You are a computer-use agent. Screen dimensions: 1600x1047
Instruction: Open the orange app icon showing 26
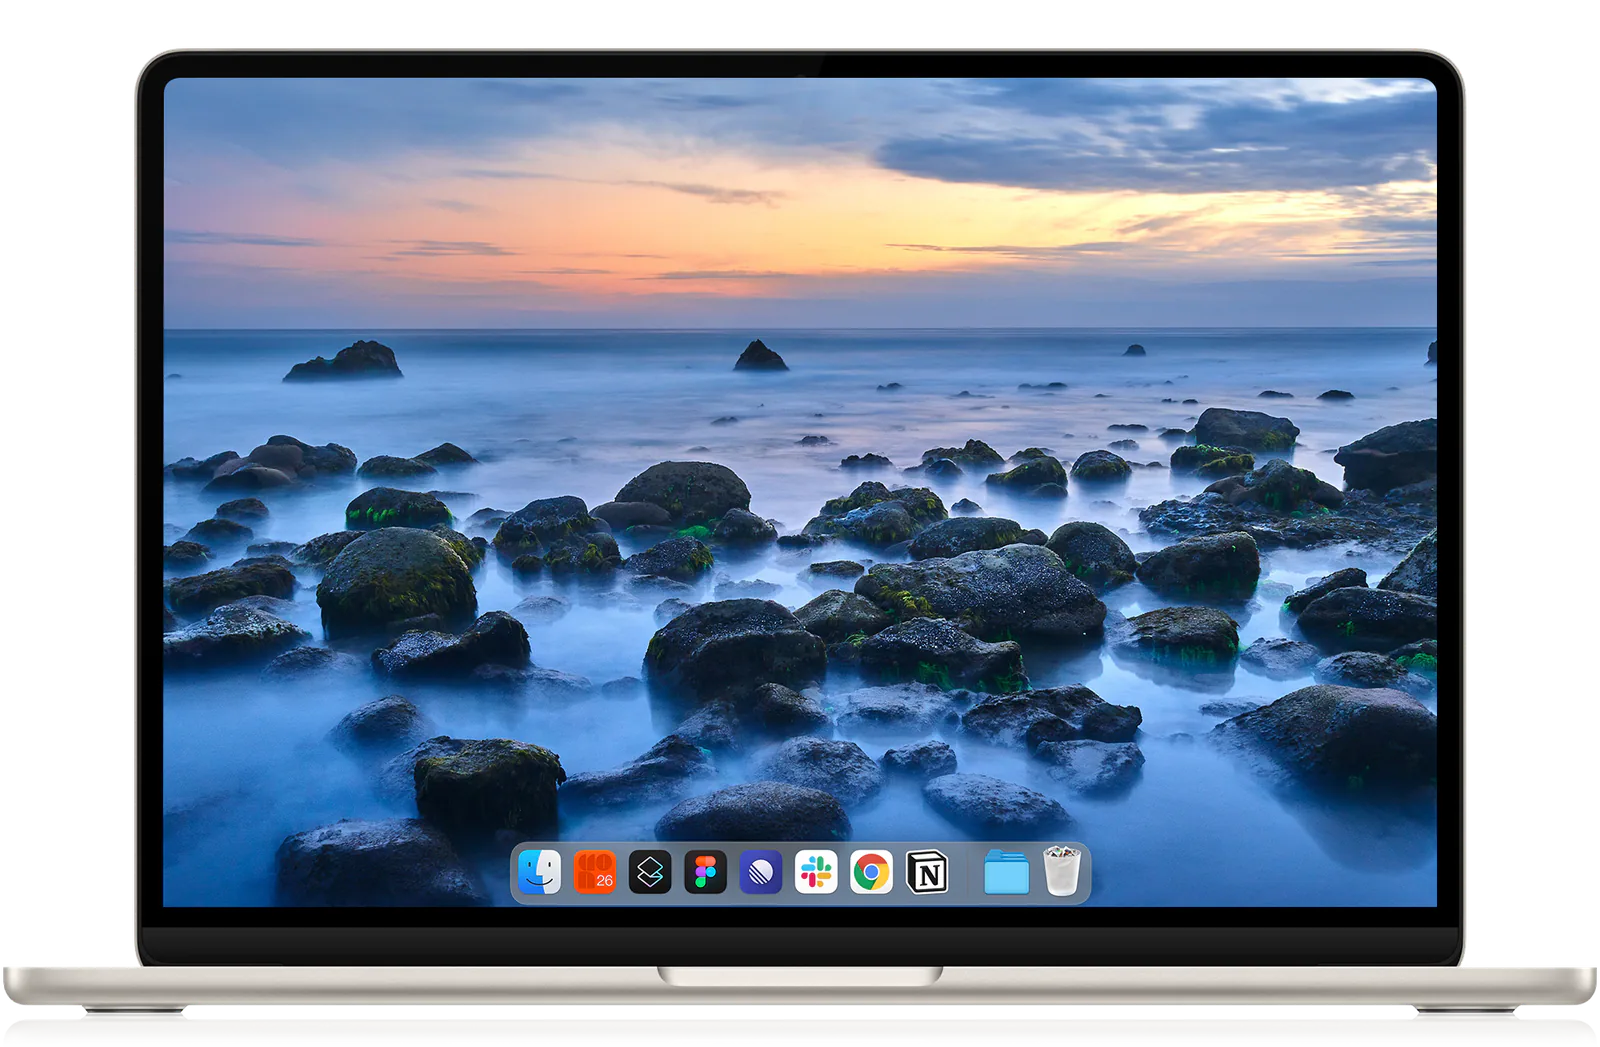595,872
